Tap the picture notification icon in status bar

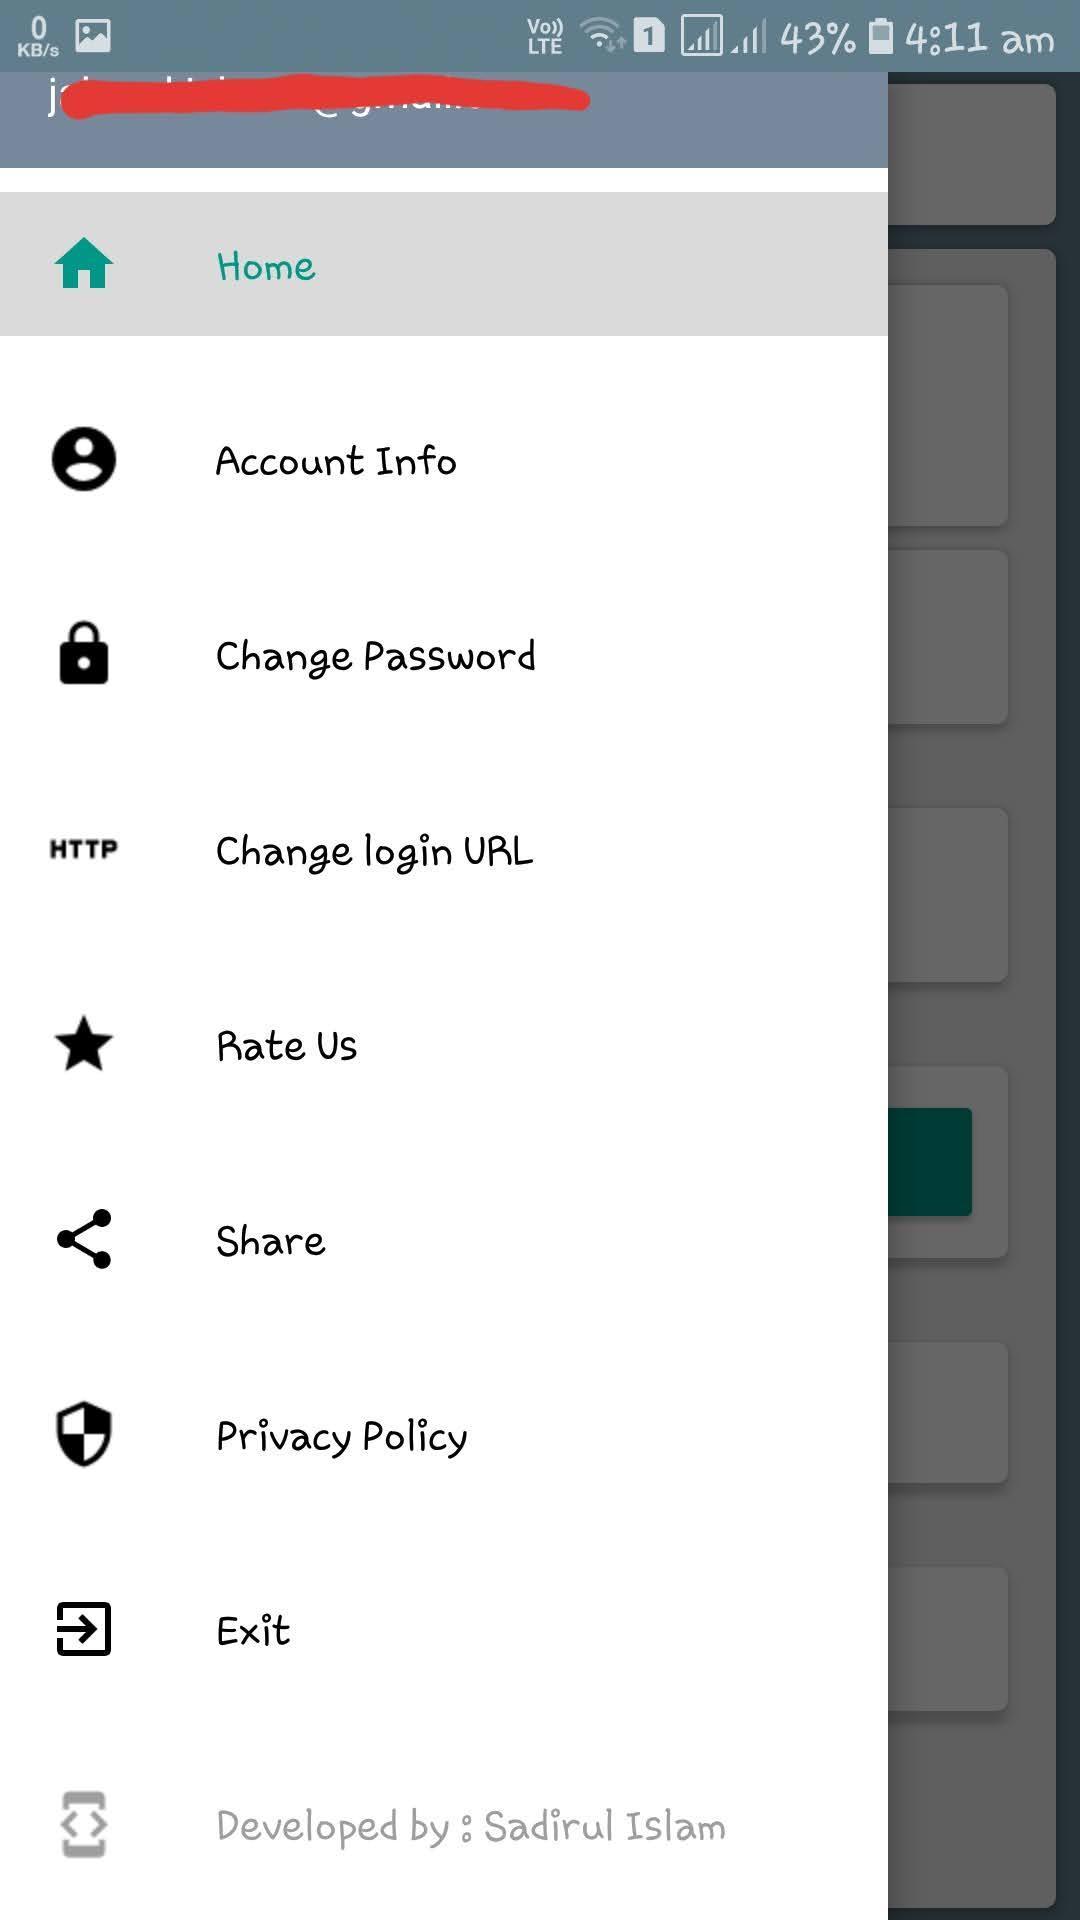pyautogui.click(x=93, y=36)
